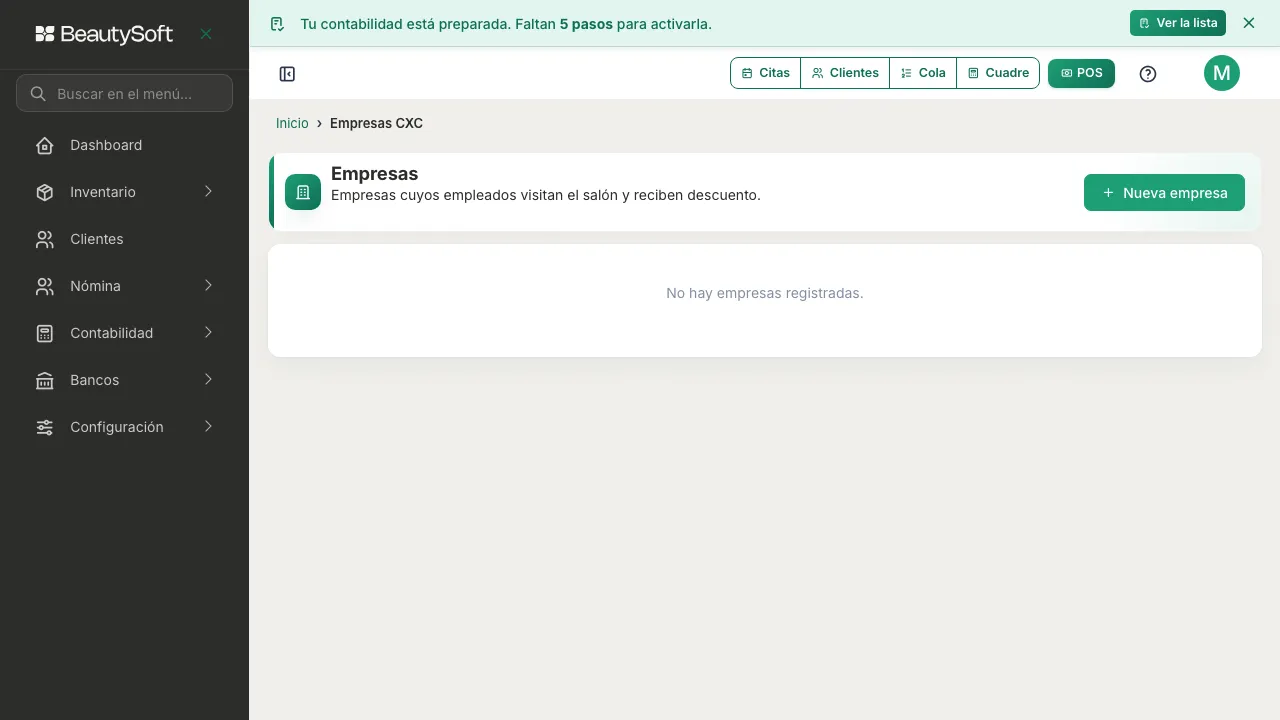The width and height of the screenshot is (1280, 720).
Task: Open Cola queue from the top toolbar
Action: pos(923,73)
